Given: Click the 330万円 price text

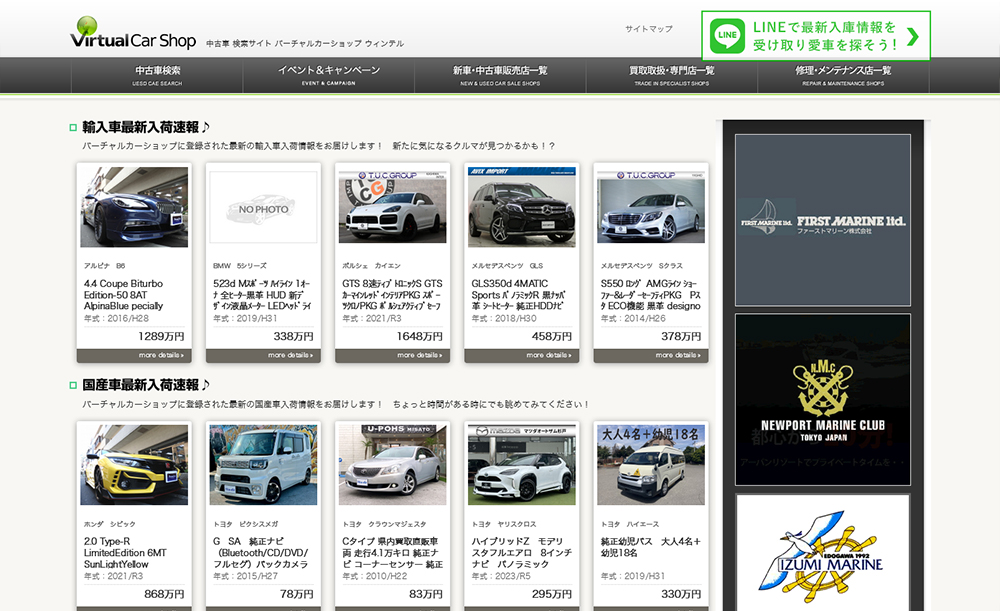Looking at the screenshot, I should (681, 594).
